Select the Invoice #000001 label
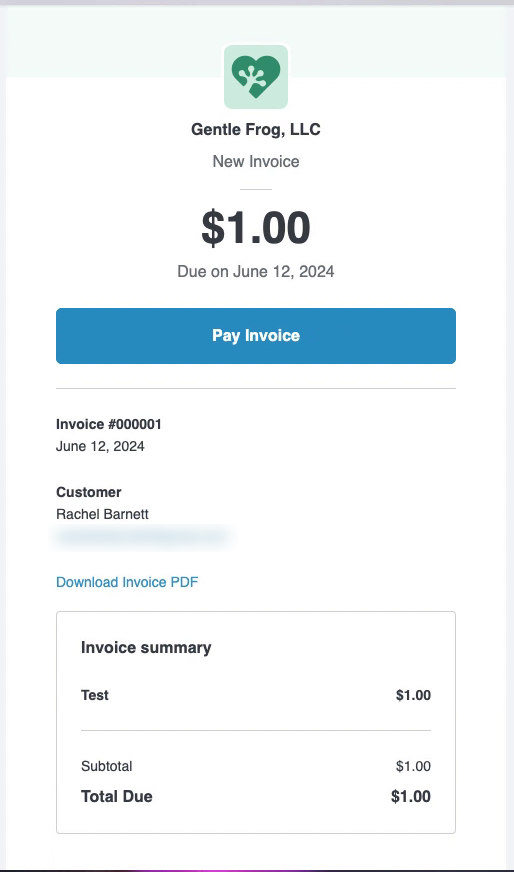 pyautogui.click(x=109, y=424)
